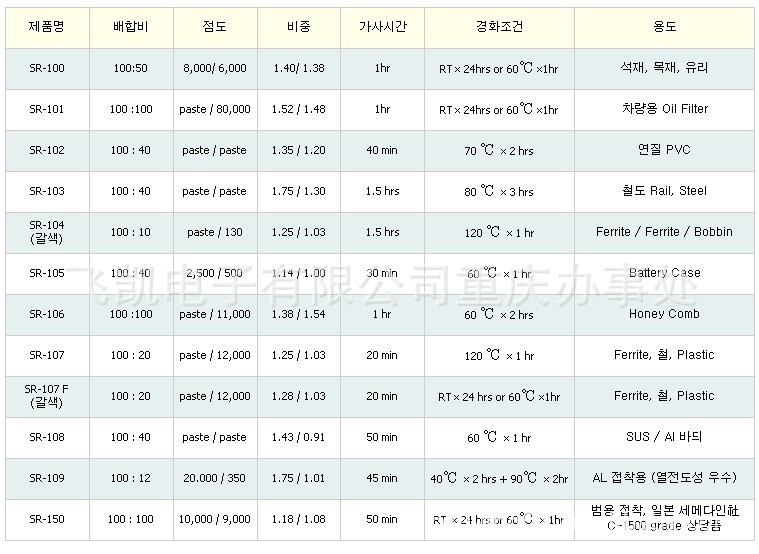Click the 'Battery Case' usage cell
This screenshot has width=759, height=554.
click(x=665, y=273)
